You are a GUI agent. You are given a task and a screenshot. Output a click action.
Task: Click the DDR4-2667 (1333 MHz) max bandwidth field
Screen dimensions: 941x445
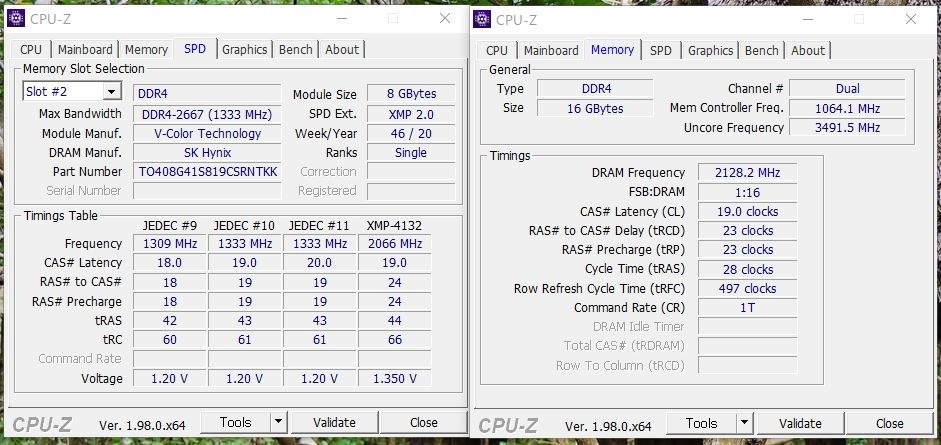point(207,114)
